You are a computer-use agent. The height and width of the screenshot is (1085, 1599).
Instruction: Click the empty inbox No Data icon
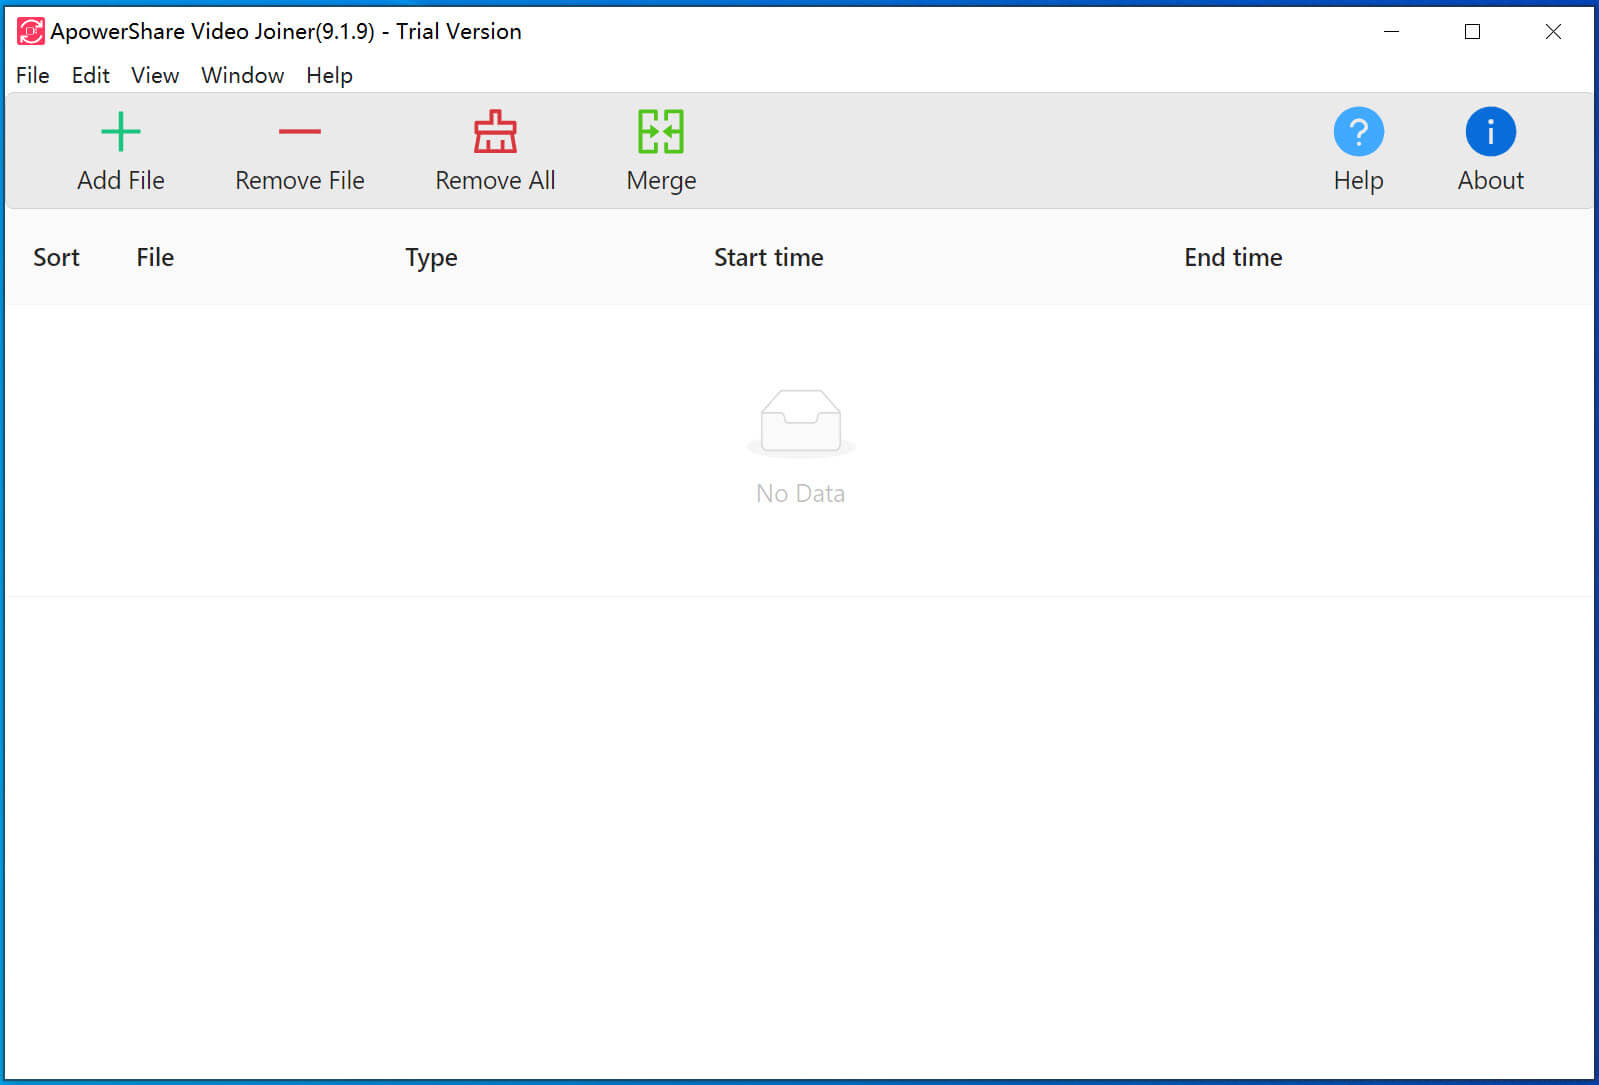tap(800, 422)
